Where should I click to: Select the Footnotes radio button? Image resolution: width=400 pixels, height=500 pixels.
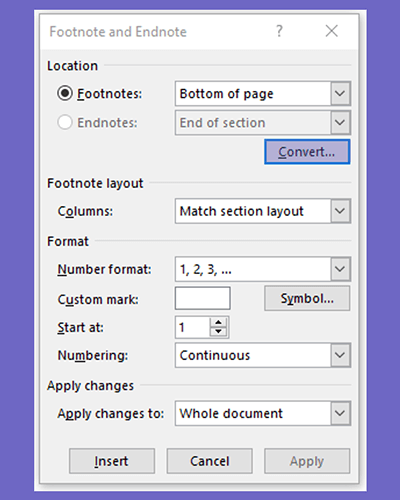(65, 93)
